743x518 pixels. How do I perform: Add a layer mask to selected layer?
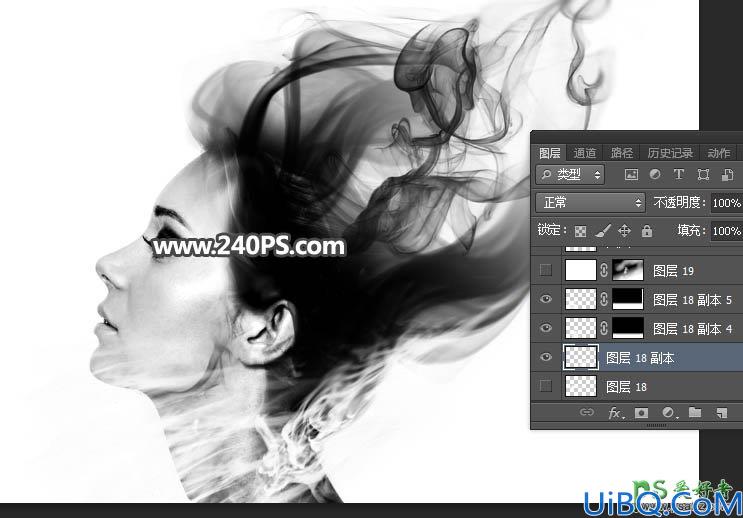(641, 413)
